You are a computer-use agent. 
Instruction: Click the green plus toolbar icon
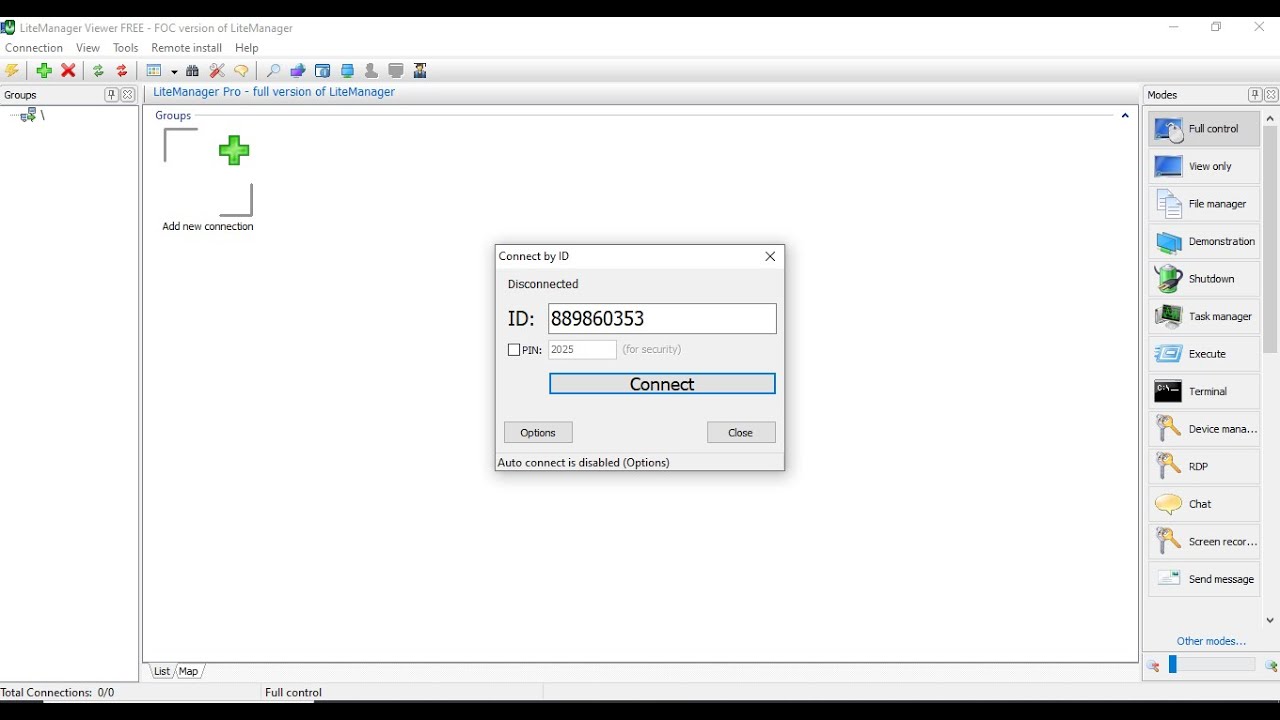[x=44, y=71]
